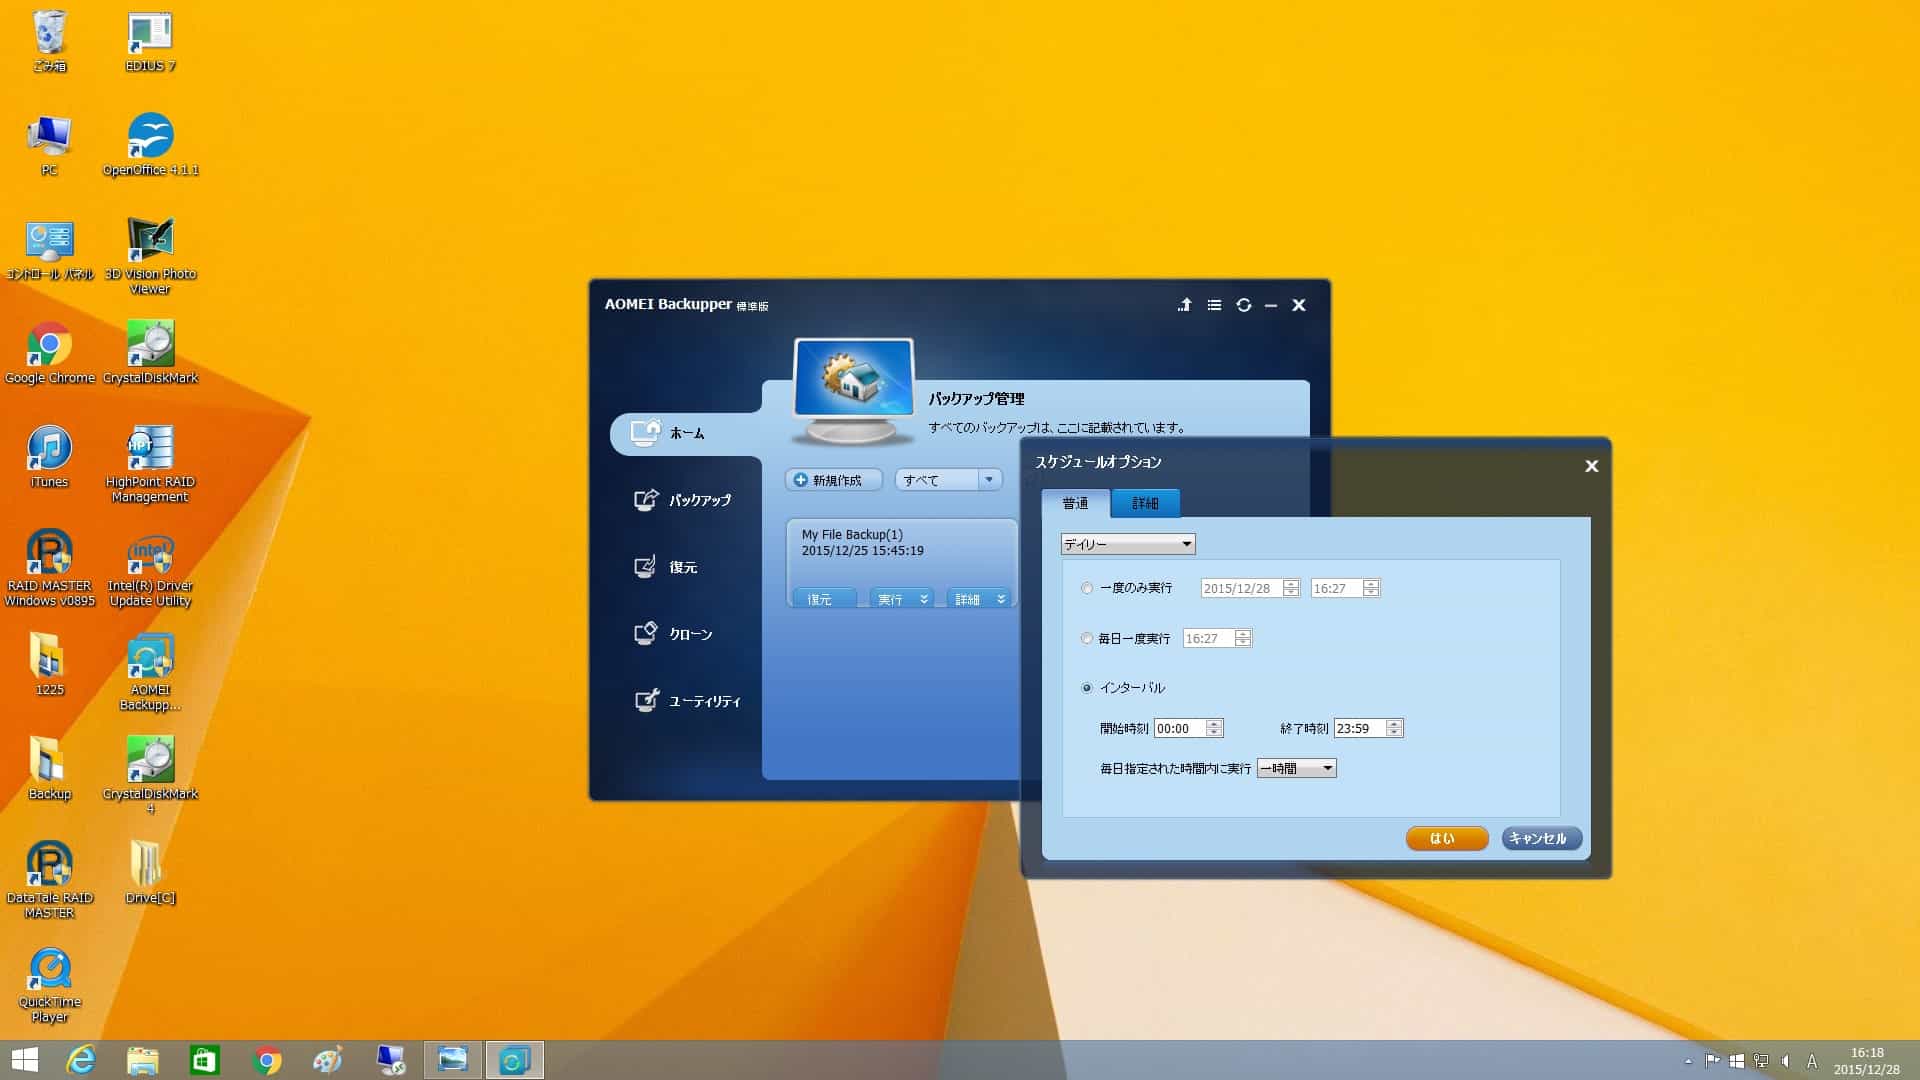
Task: Select the ホーム sidebar item
Action: tap(686, 433)
